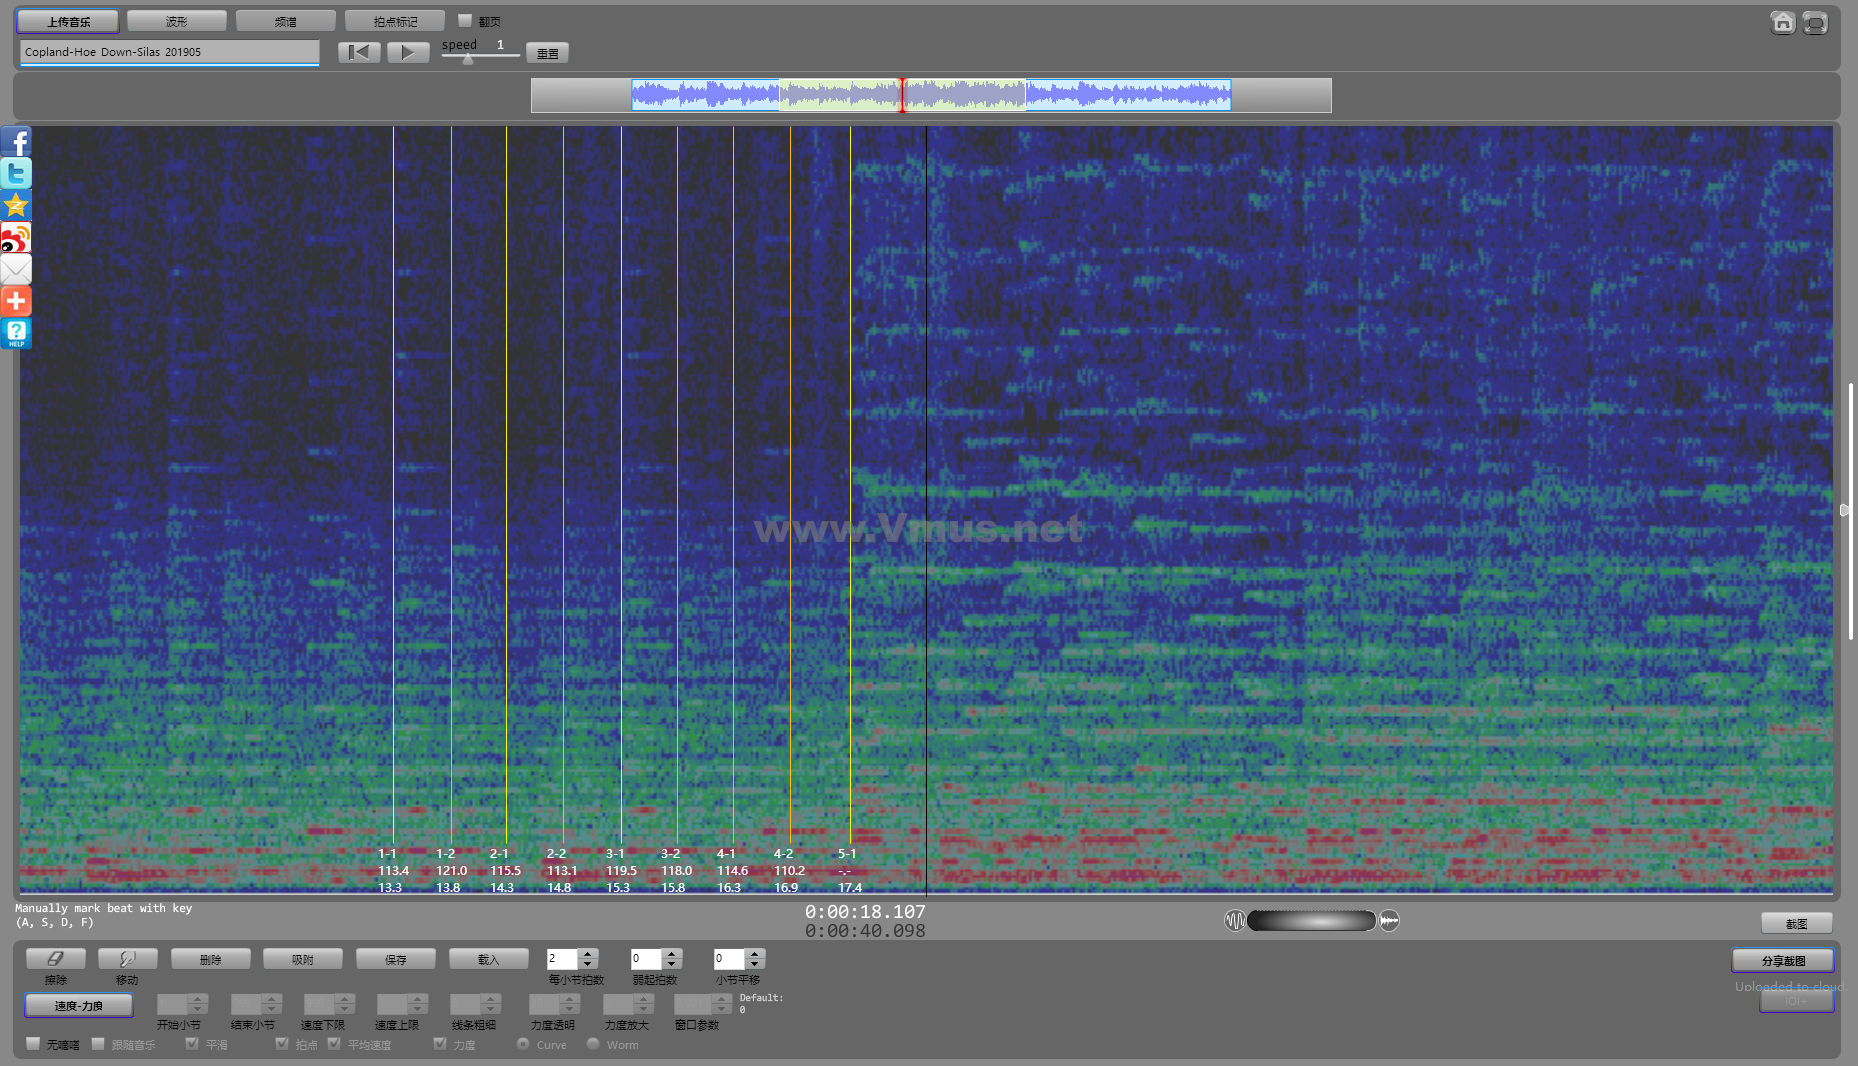Screen dimensions: 1858x1066
Task: Click the time readout 0:00:18.107
Action: tap(865, 911)
